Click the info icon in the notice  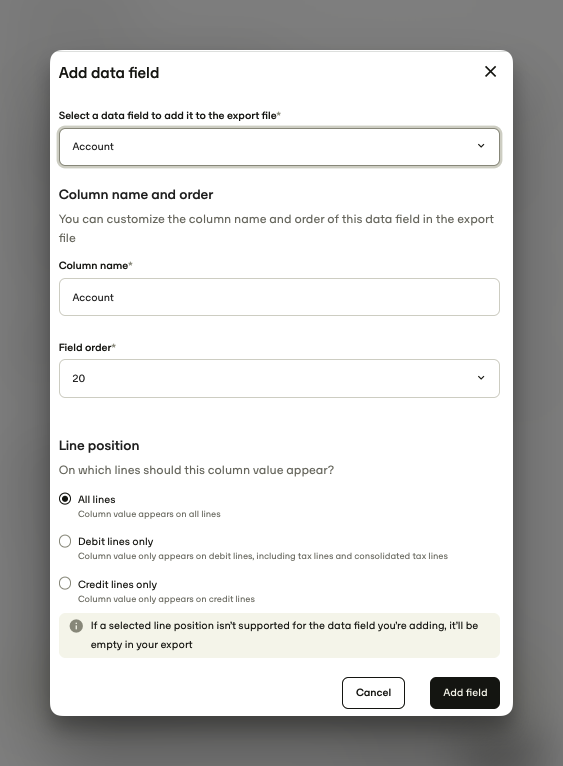click(76, 626)
